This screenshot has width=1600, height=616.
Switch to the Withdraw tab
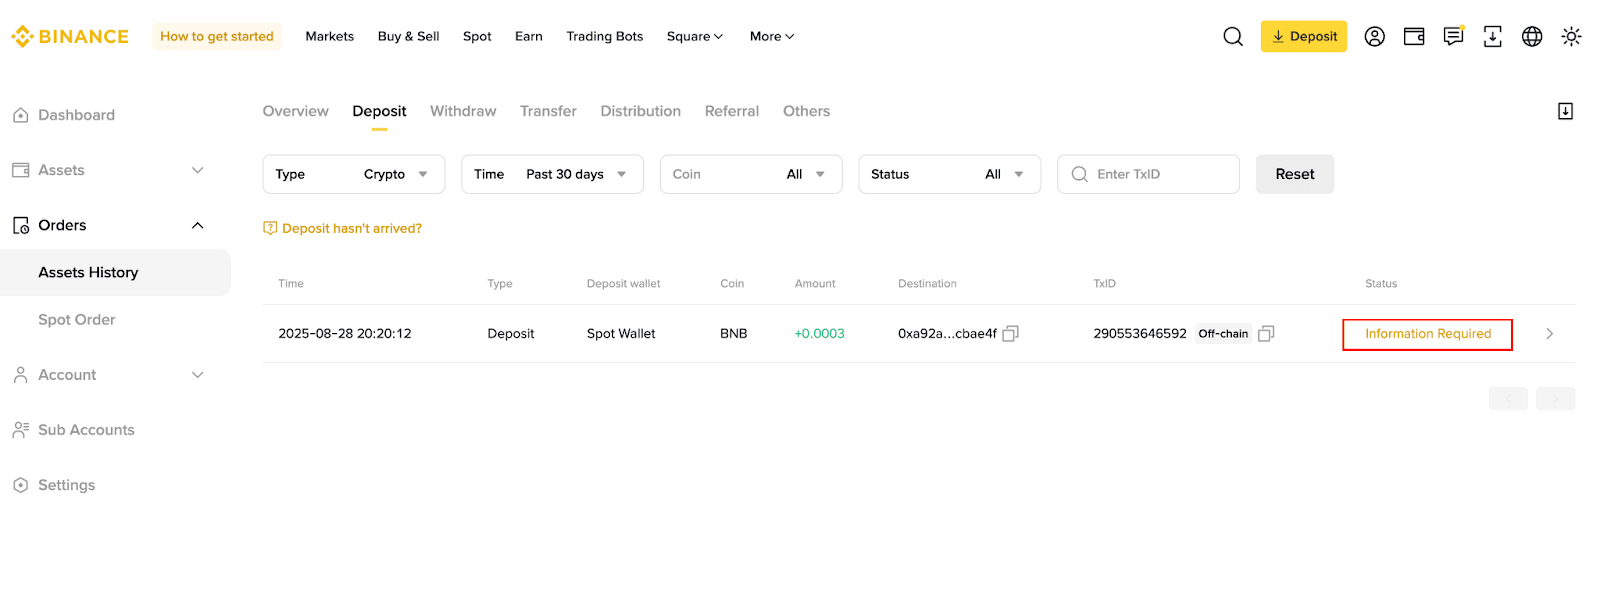pyautogui.click(x=463, y=111)
